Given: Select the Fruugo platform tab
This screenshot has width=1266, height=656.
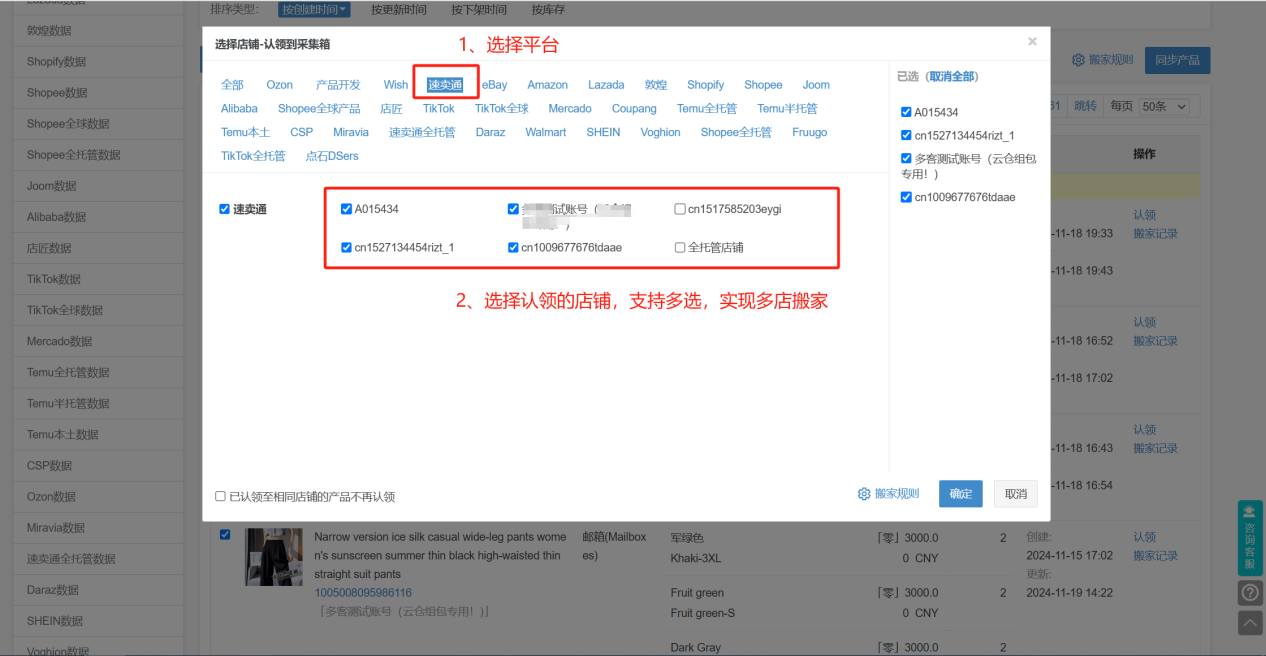Looking at the screenshot, I should [810, 132].
